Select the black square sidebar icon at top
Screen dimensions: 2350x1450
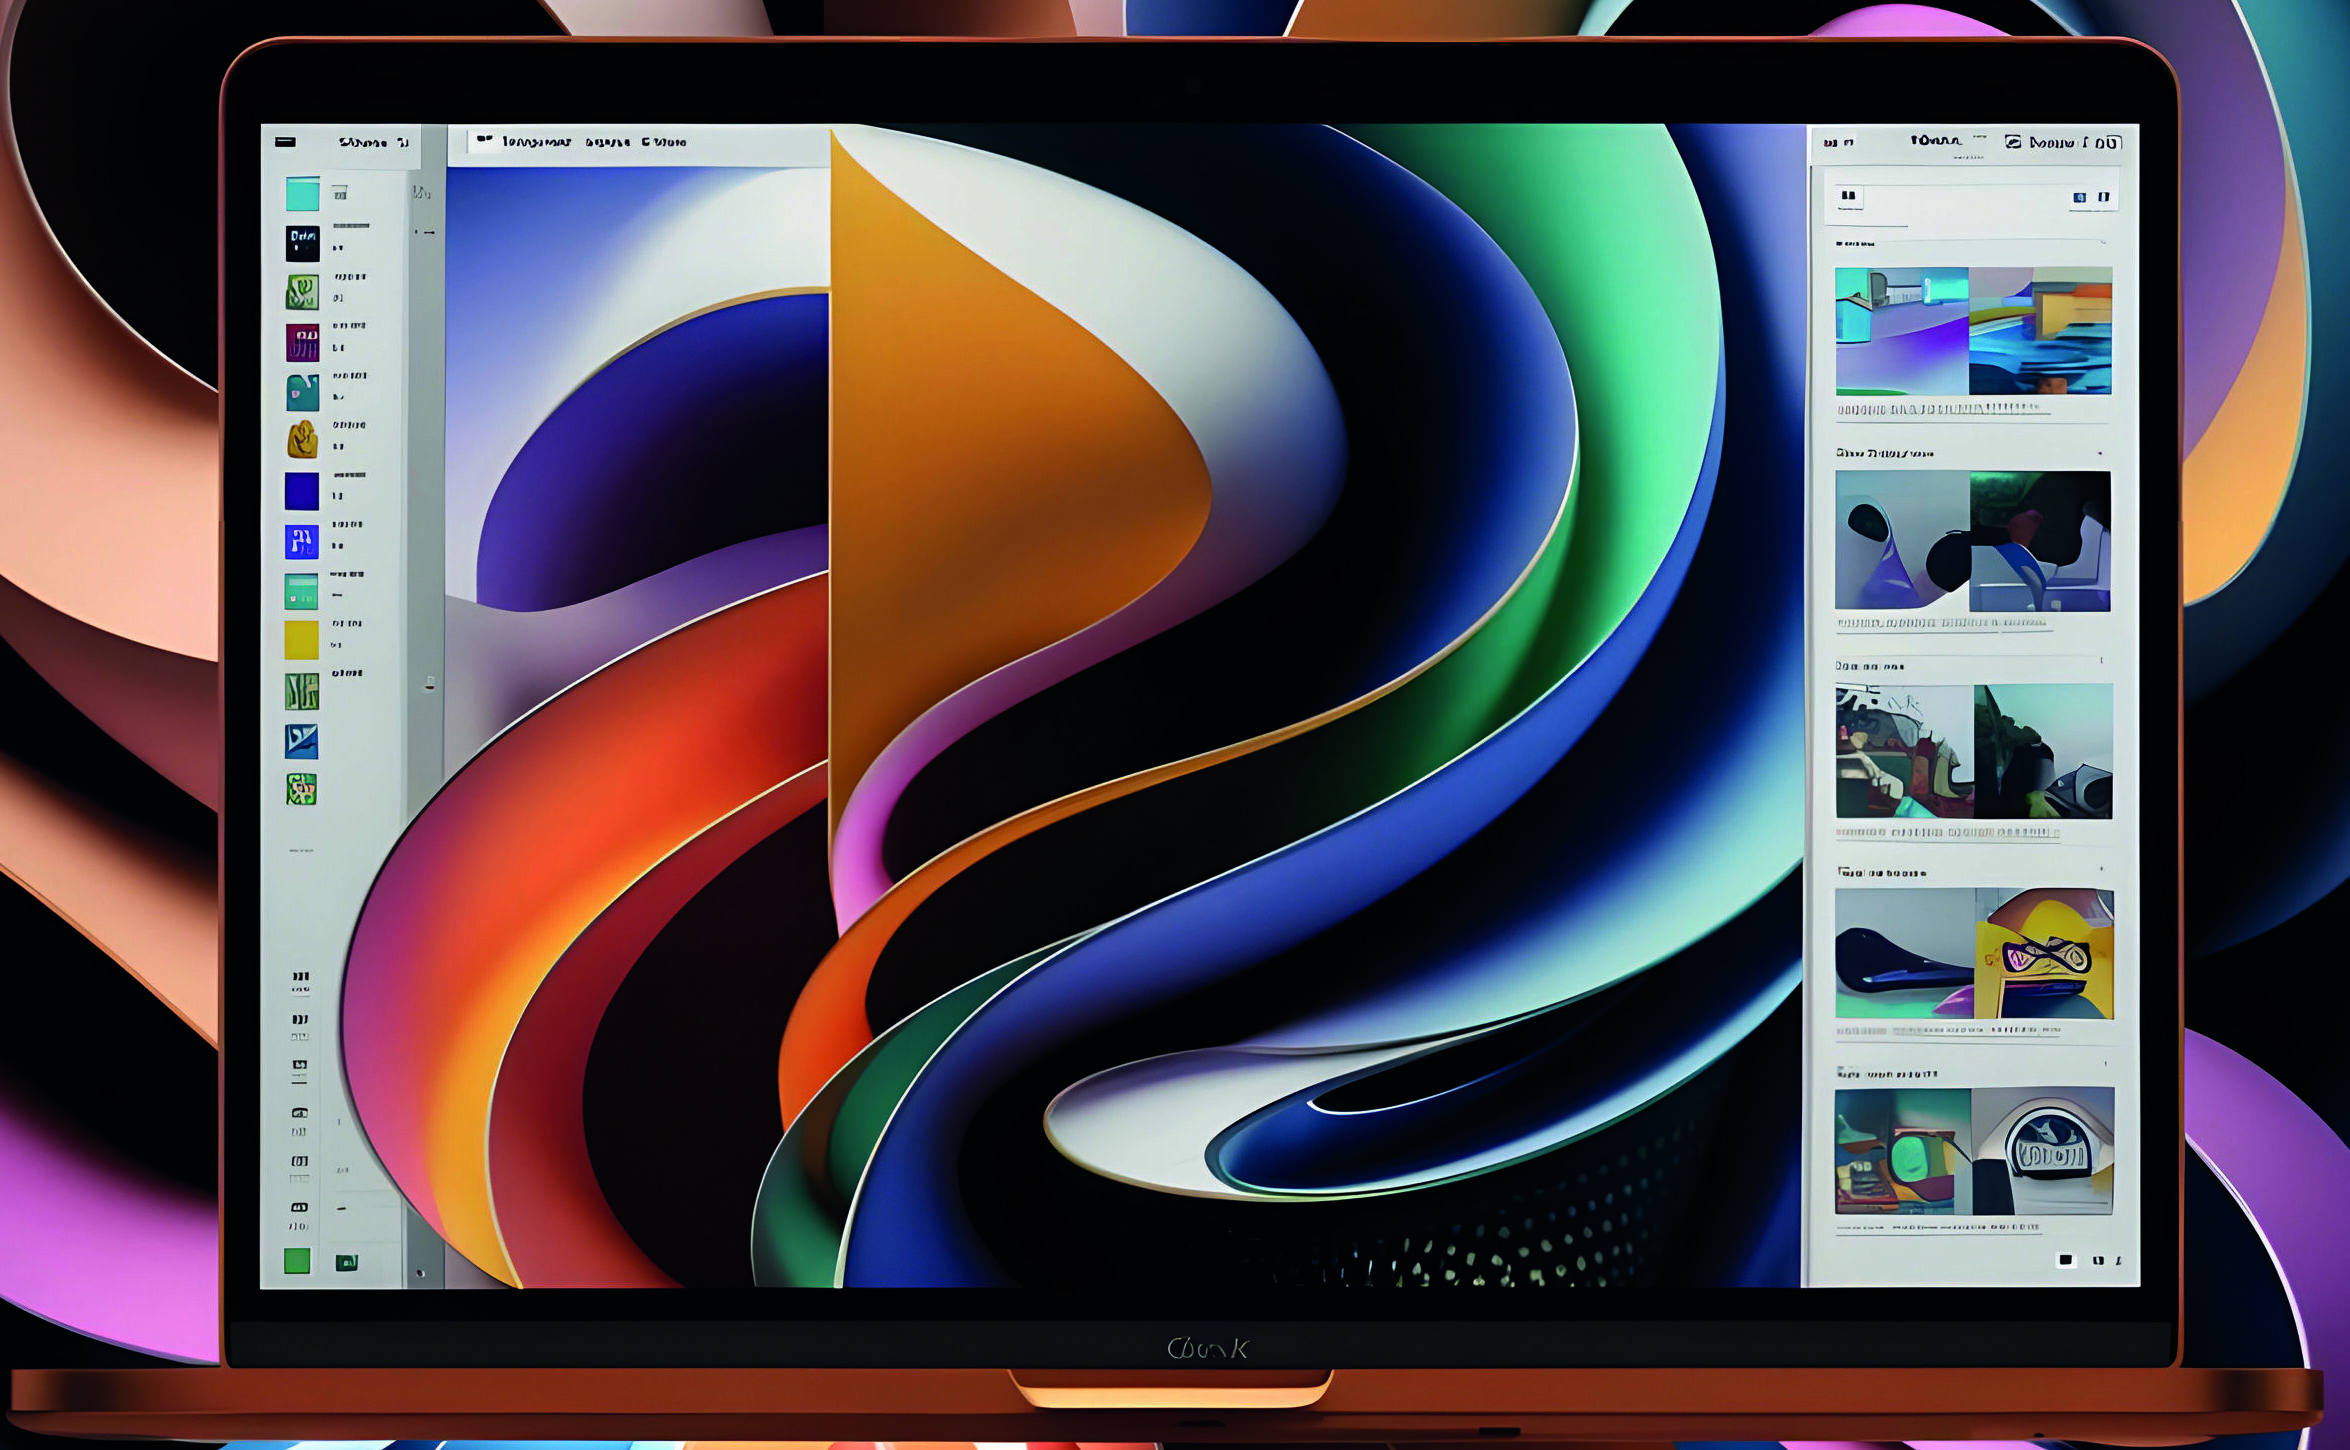click(x=302, y=243)
